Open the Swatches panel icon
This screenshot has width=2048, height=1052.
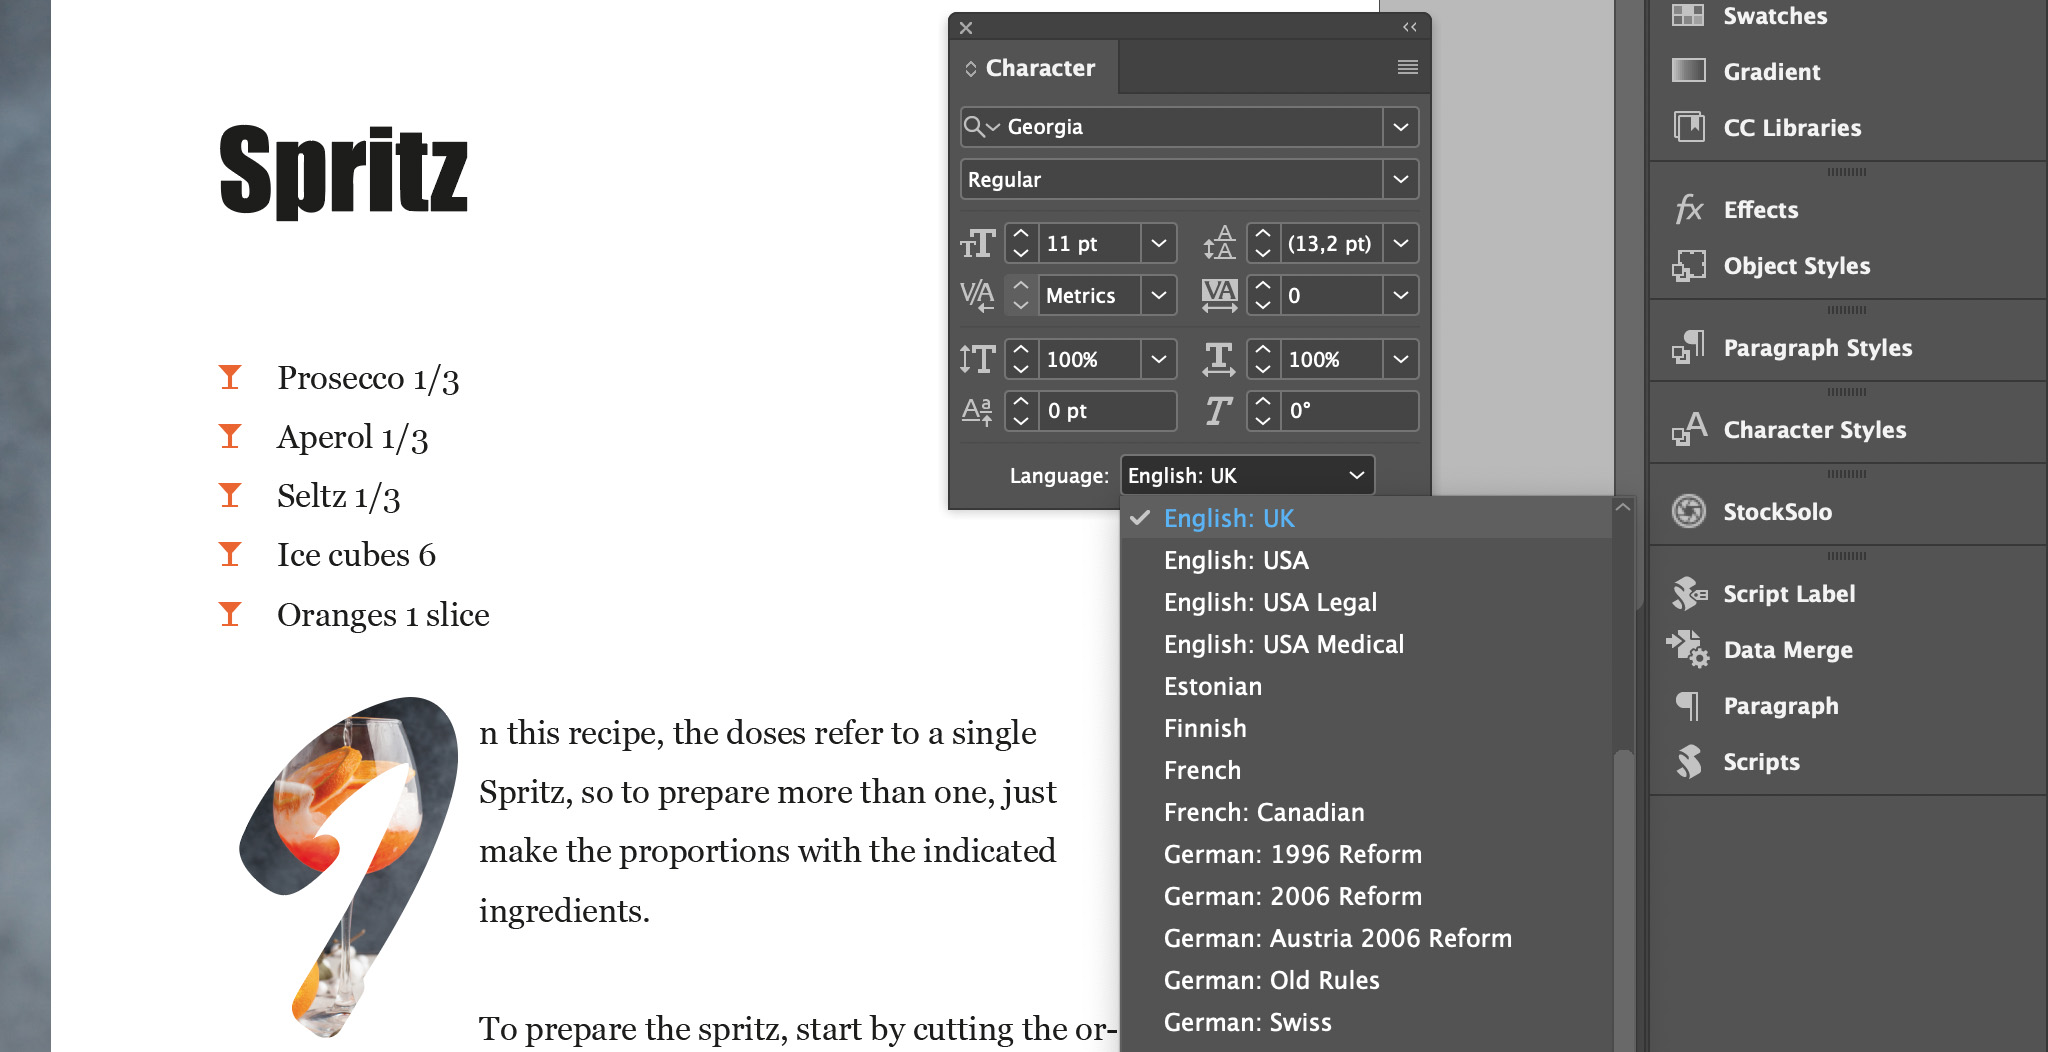pos(1688,15)
